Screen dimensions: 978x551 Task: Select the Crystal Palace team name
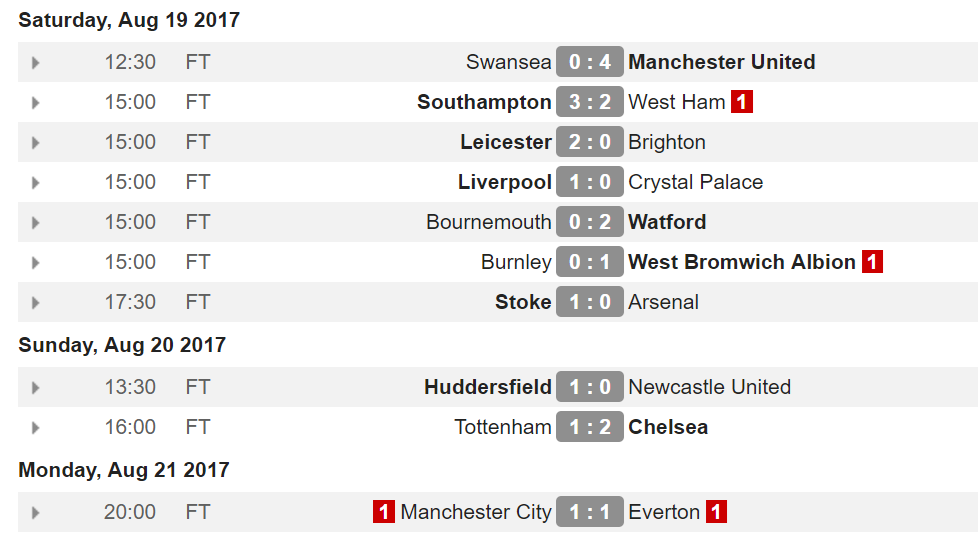[x=695, y=182]
